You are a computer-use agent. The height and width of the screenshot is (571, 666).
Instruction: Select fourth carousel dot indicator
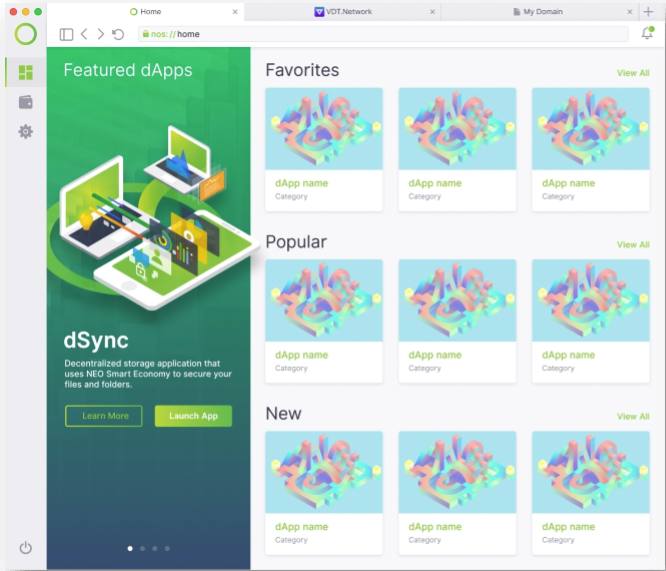coord(167,548)
